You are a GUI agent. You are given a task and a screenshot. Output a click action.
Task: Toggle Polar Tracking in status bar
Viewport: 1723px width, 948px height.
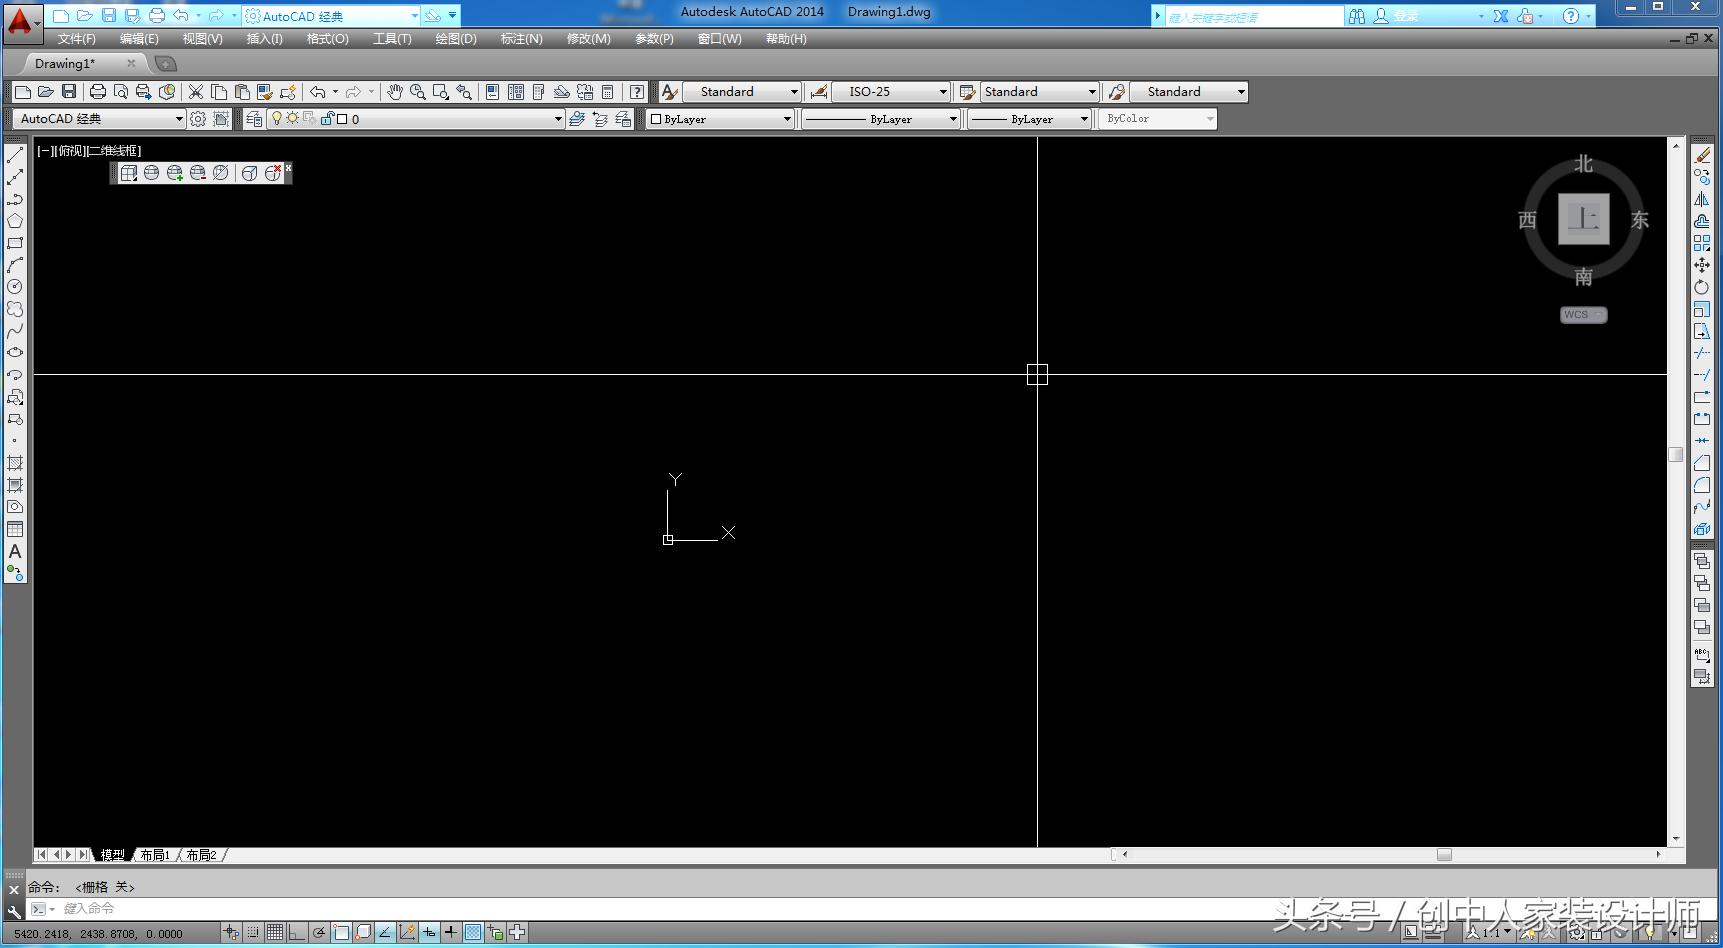click(319, 932)
